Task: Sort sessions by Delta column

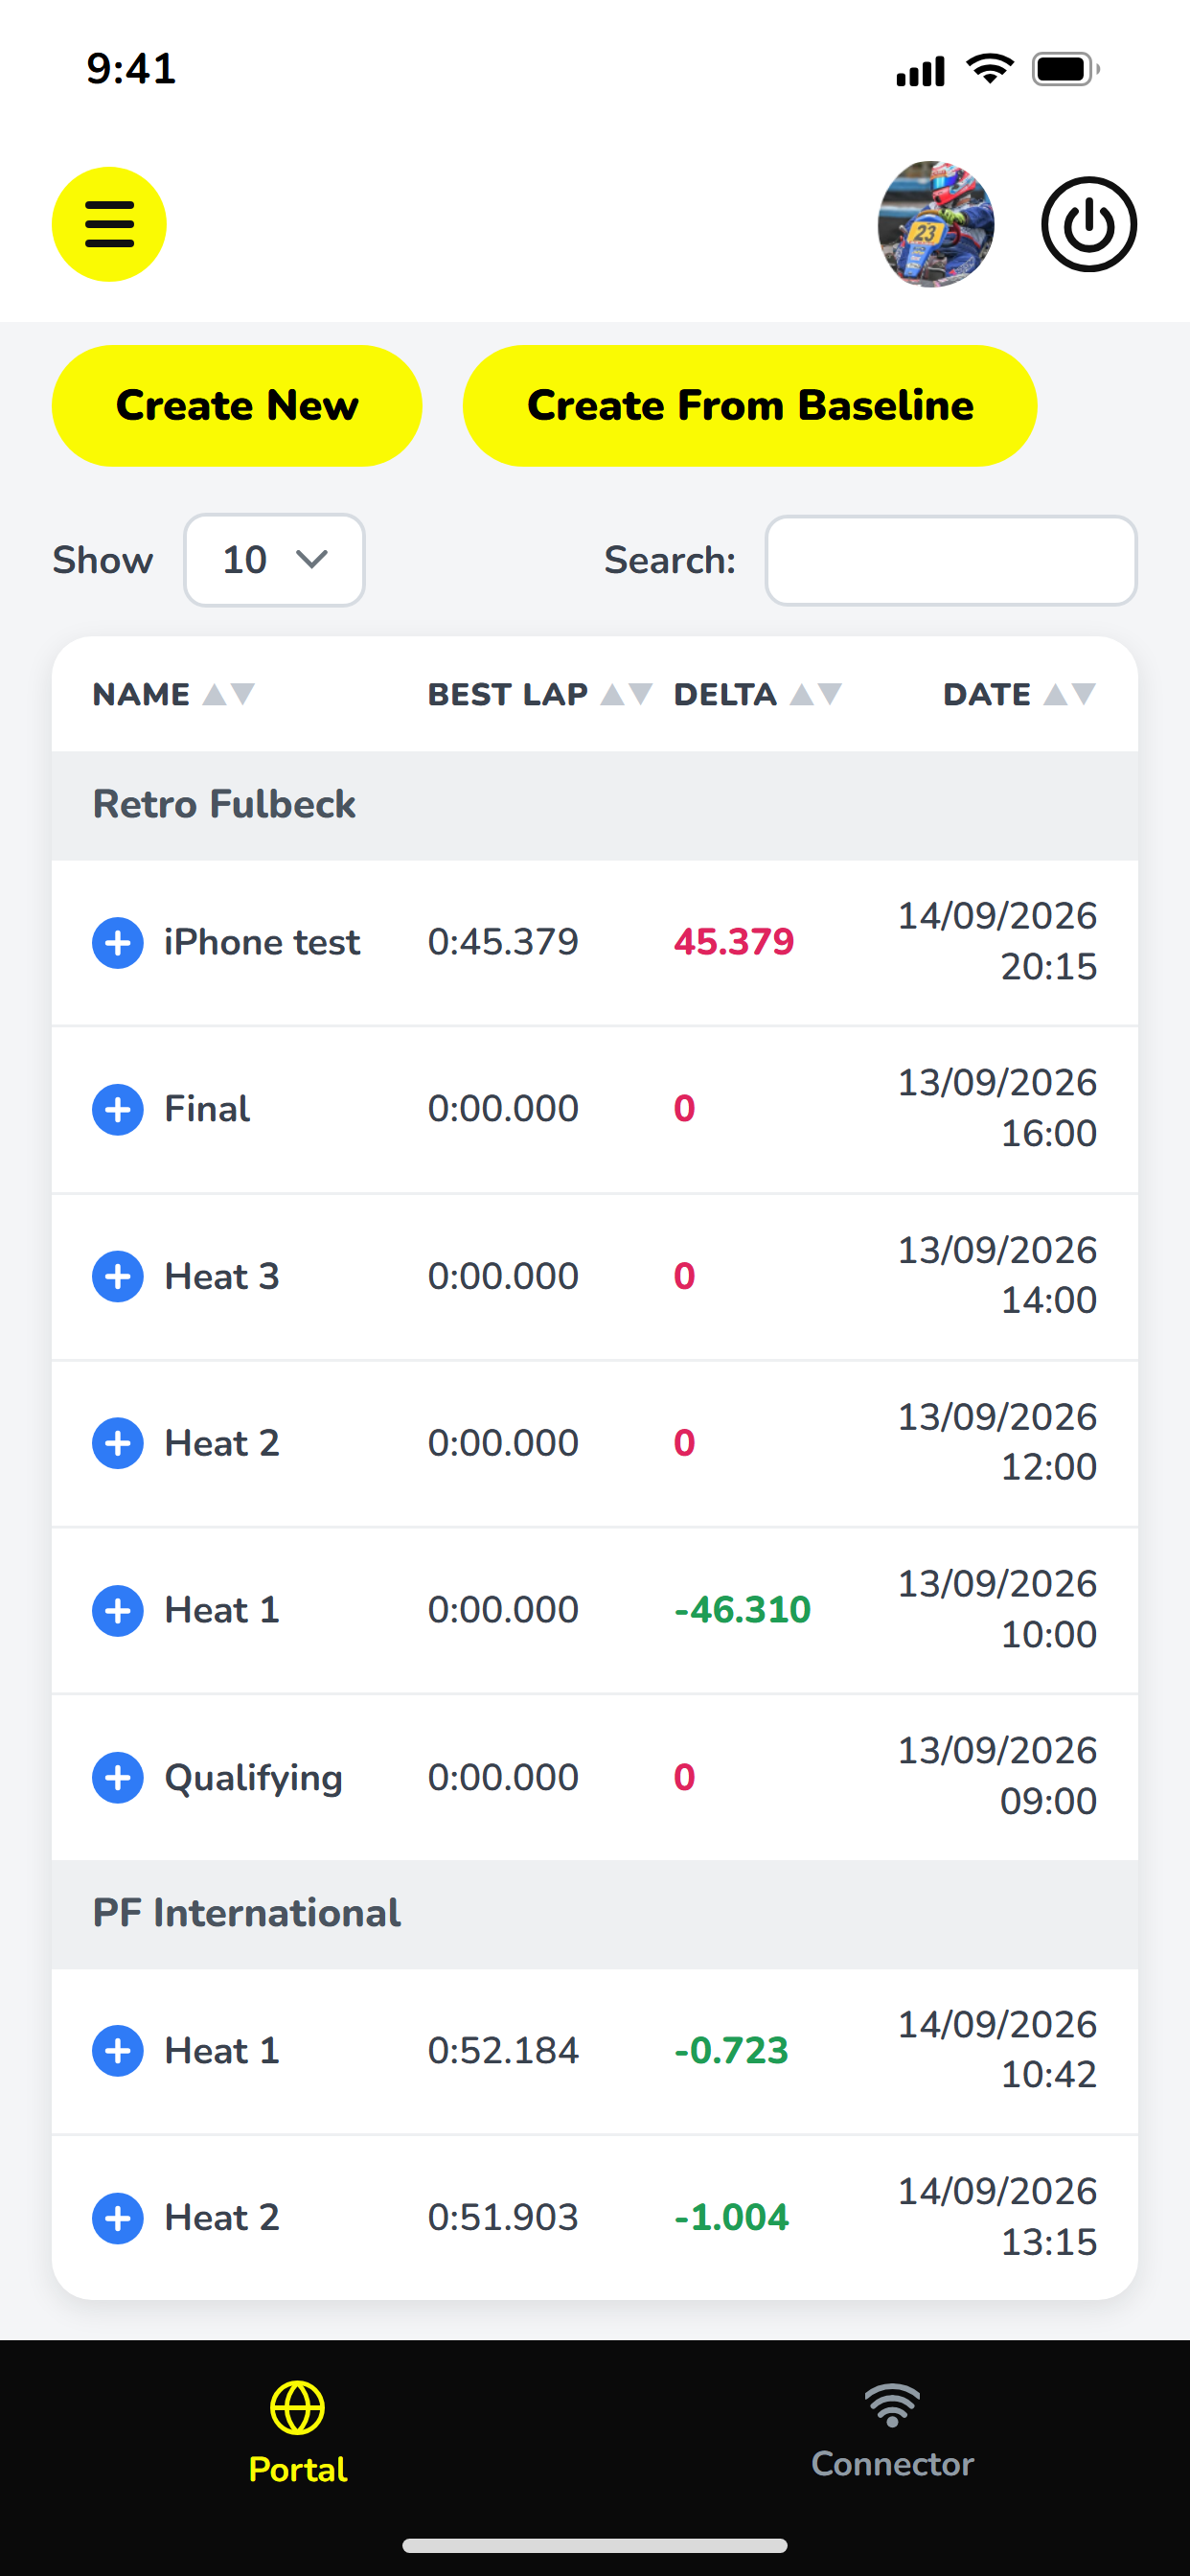Action: (x=757, y=694)
